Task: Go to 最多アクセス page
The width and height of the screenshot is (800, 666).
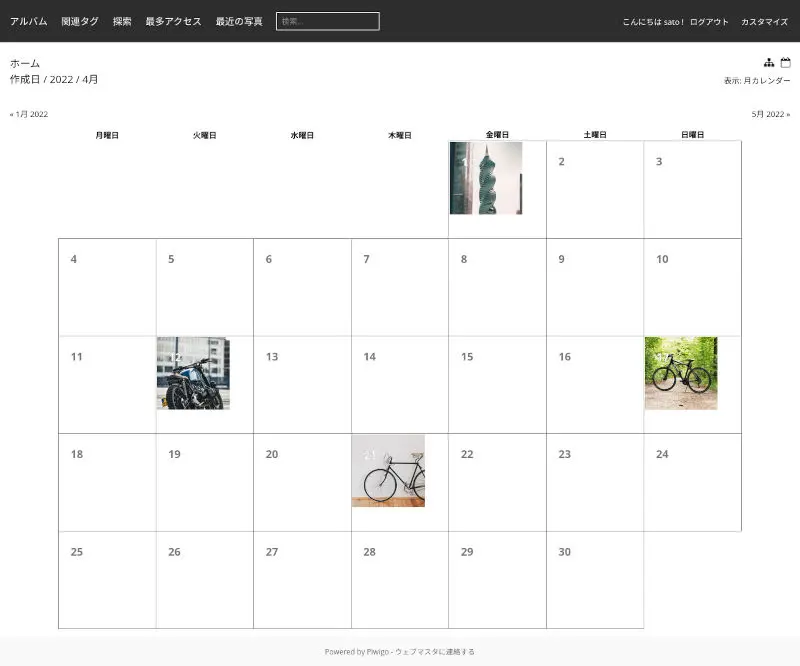Action: tap(173, 21)
